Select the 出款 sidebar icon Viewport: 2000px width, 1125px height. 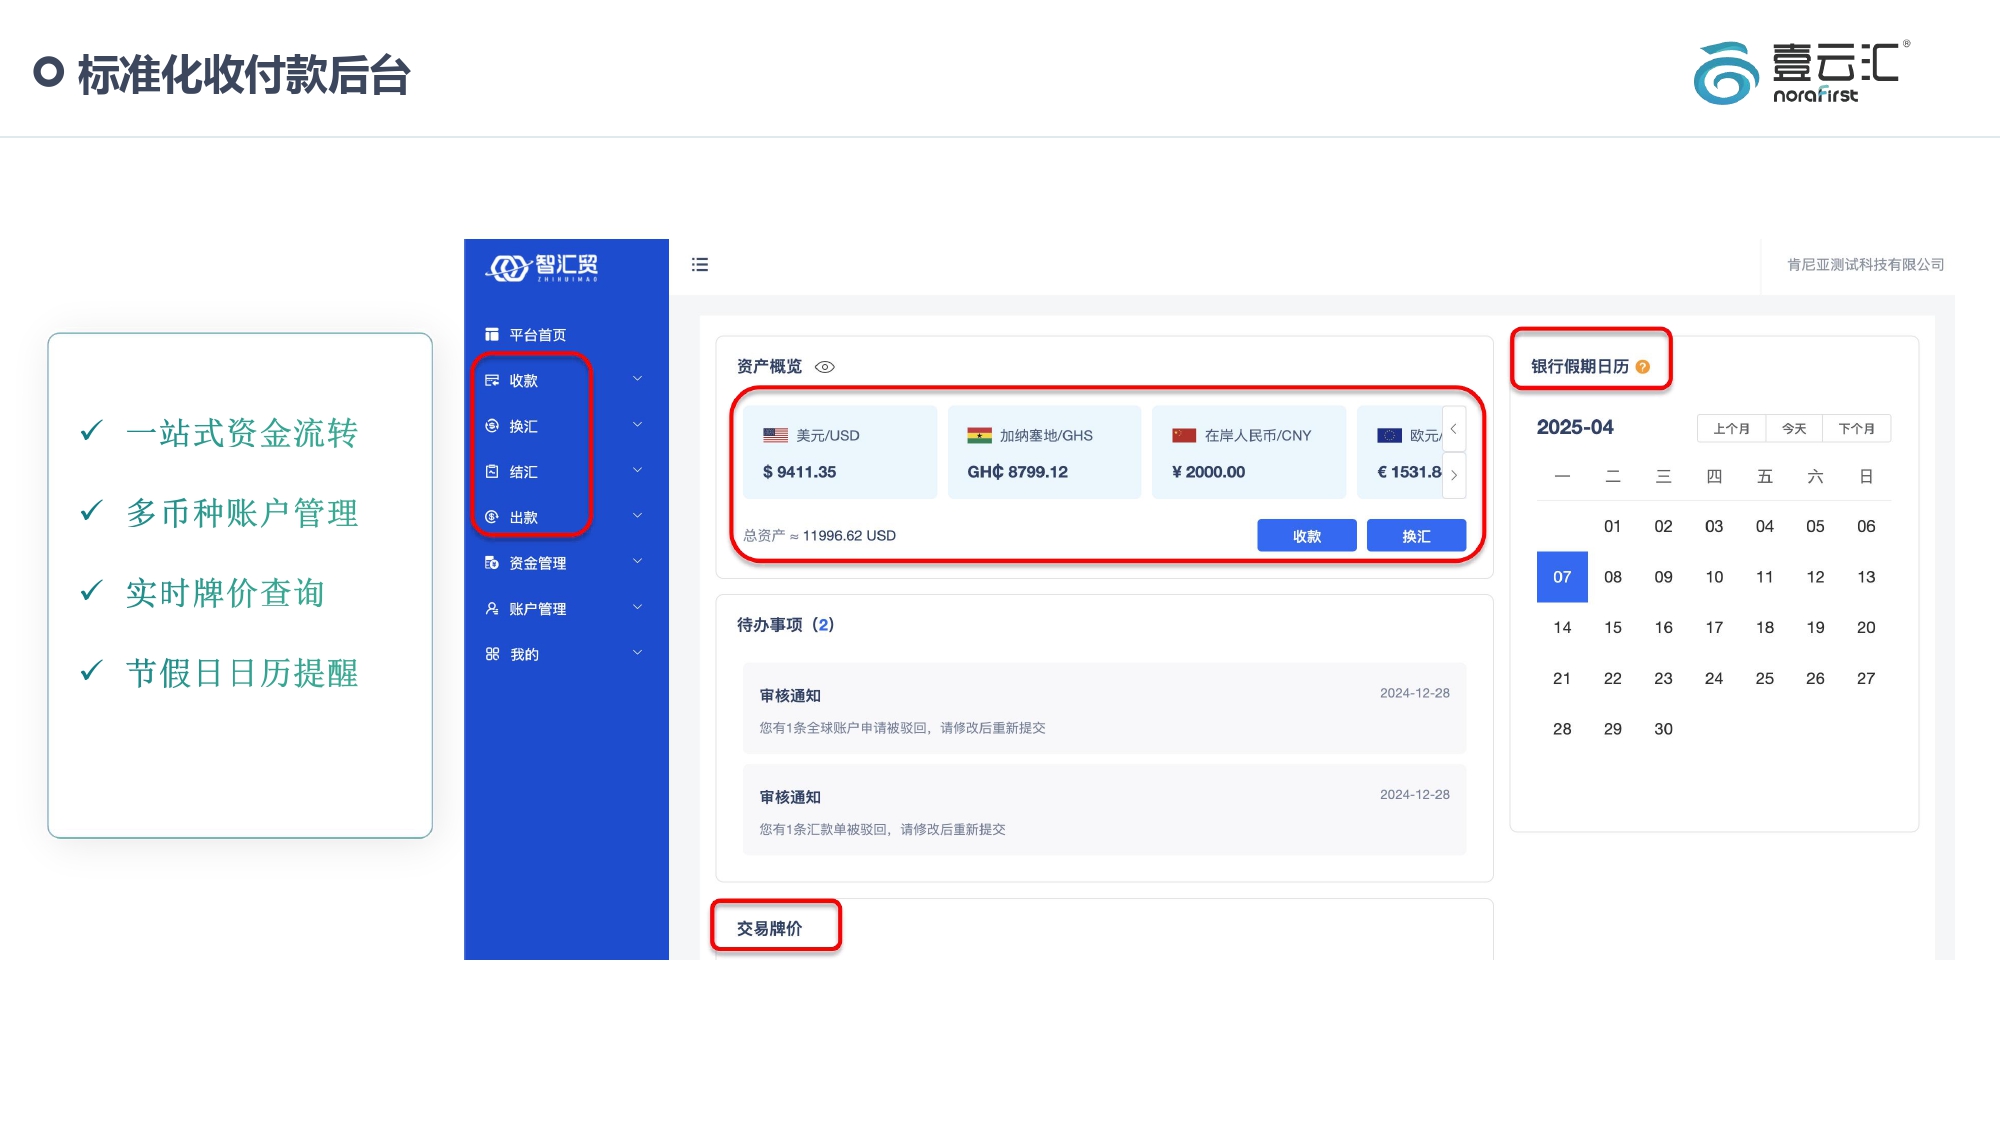(491, 517)
